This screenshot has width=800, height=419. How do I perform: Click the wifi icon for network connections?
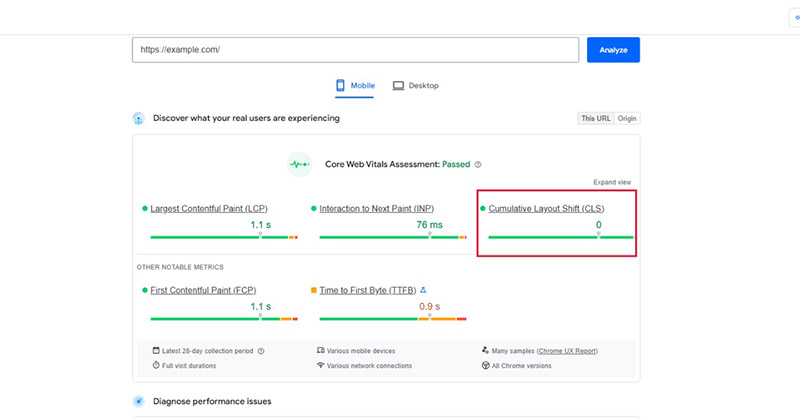[x=320, y=365]
